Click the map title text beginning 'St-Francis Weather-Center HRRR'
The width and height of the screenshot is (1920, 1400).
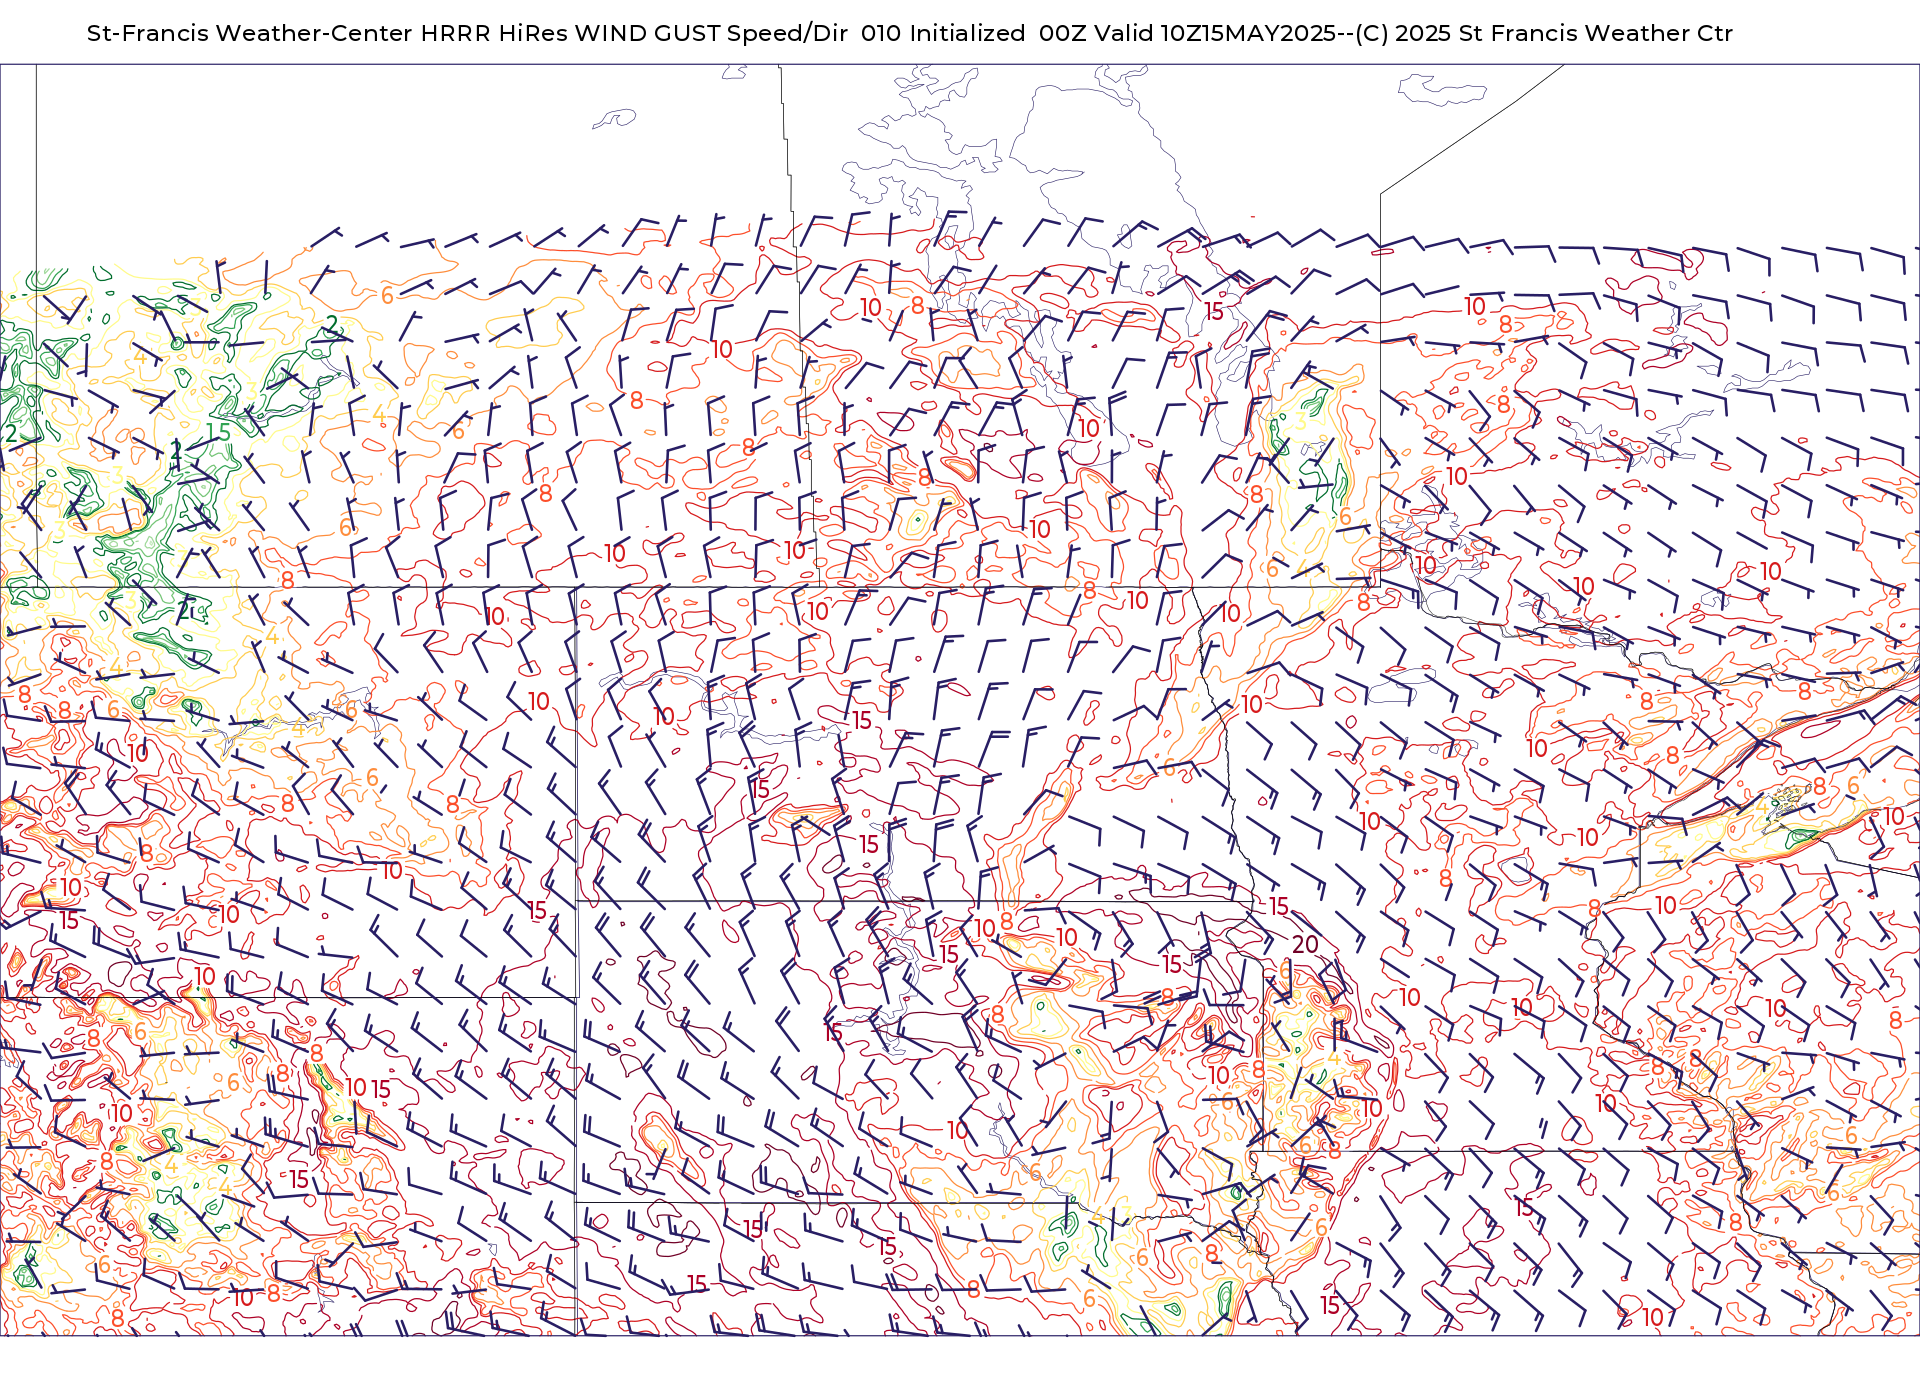[x=909, y=33]
